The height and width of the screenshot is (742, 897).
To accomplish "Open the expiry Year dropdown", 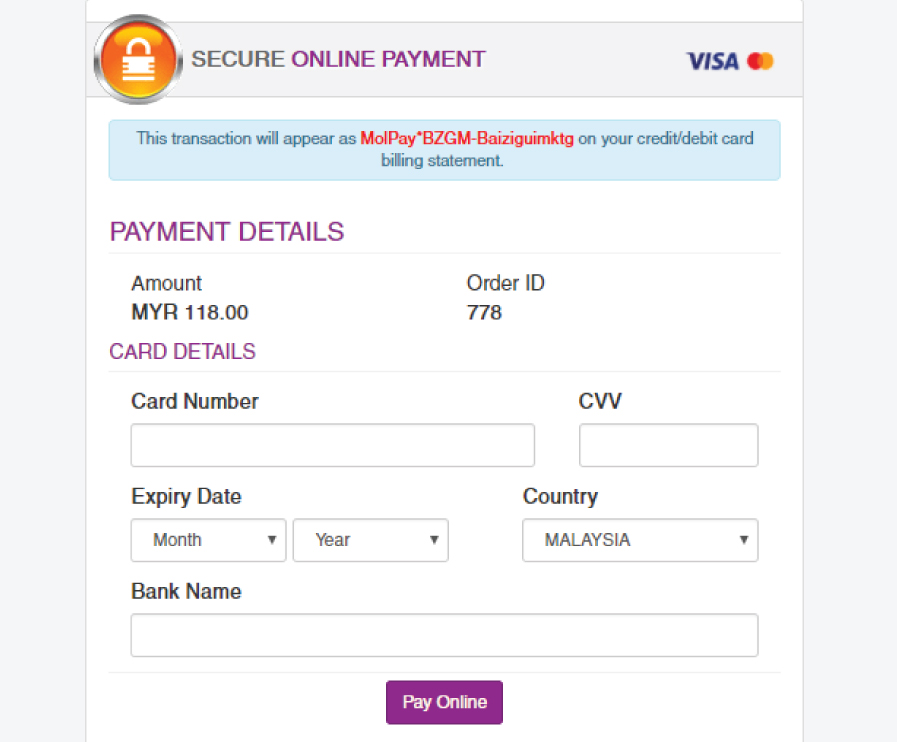I will pos(371,540).
